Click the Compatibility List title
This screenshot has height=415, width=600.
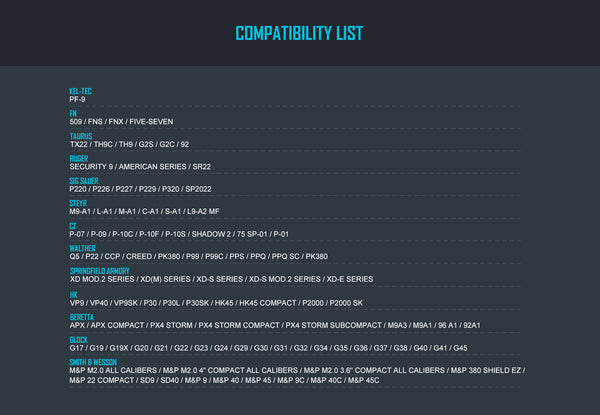[x=299, y=34]
